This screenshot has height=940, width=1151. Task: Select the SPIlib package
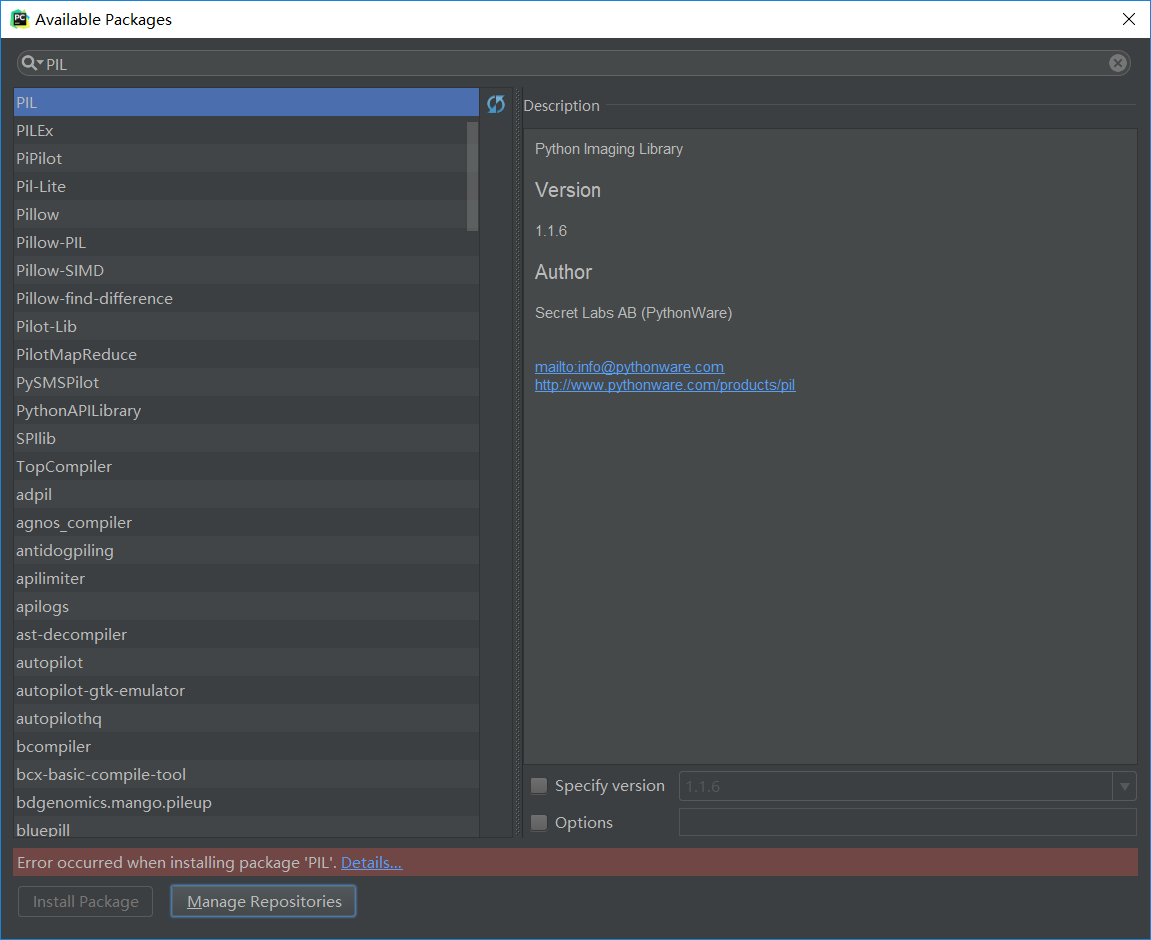(246, 438)
